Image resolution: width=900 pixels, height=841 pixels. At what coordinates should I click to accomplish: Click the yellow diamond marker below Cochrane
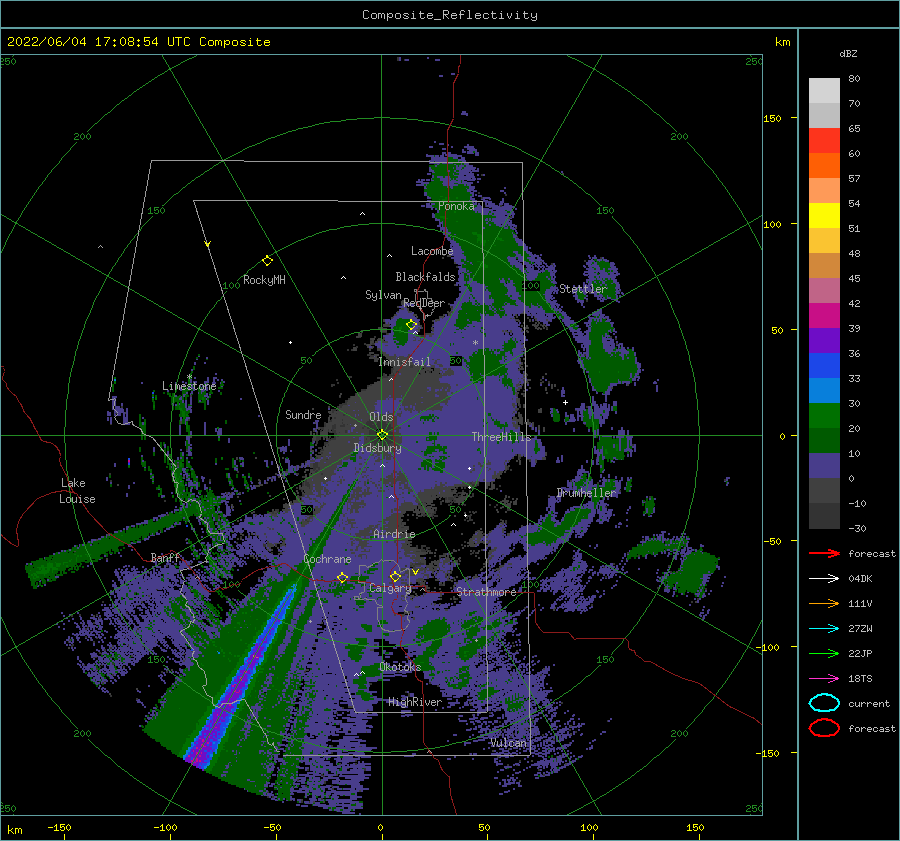tap(342, 577)
